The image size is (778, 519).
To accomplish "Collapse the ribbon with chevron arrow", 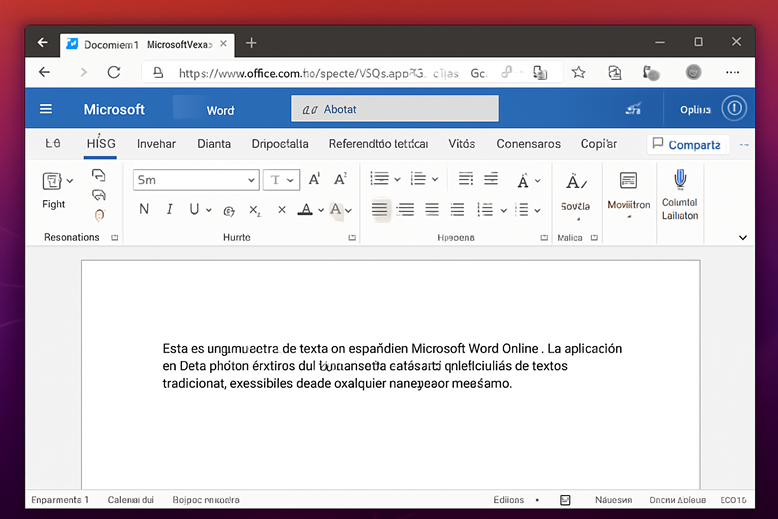I will (743, 238).
